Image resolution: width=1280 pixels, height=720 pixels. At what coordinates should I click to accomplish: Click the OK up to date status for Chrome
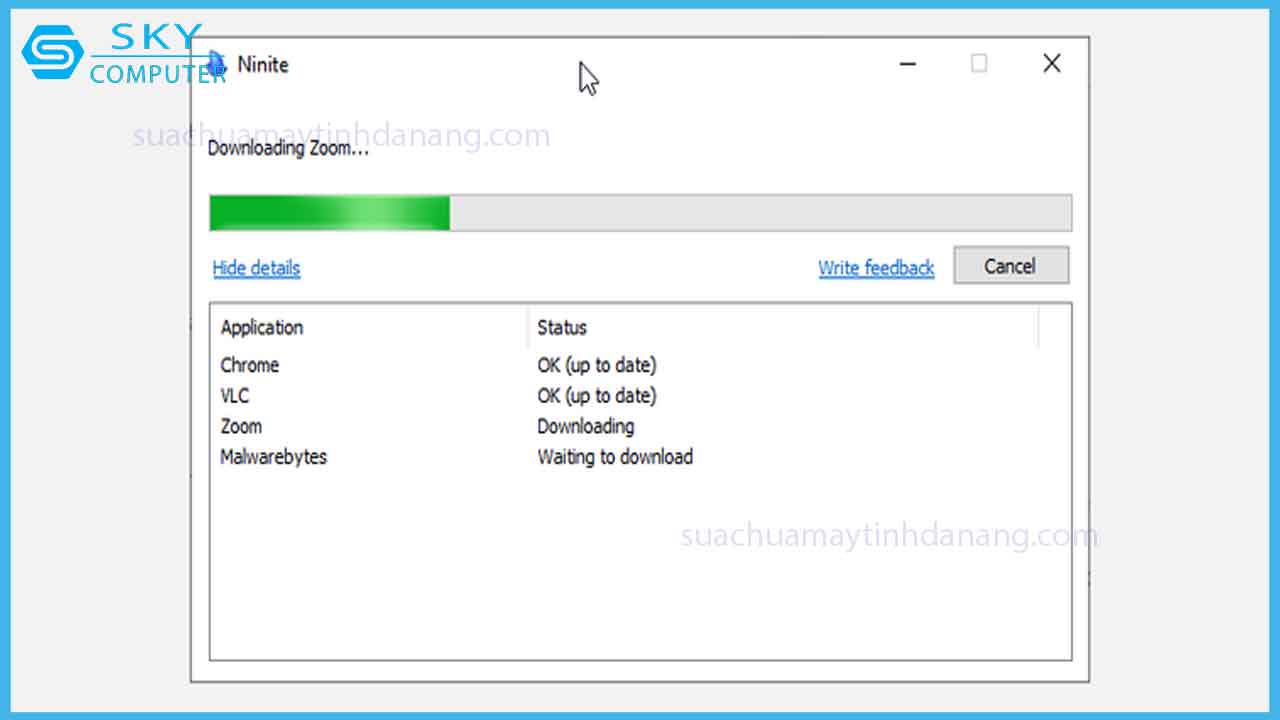pos(596,365)
